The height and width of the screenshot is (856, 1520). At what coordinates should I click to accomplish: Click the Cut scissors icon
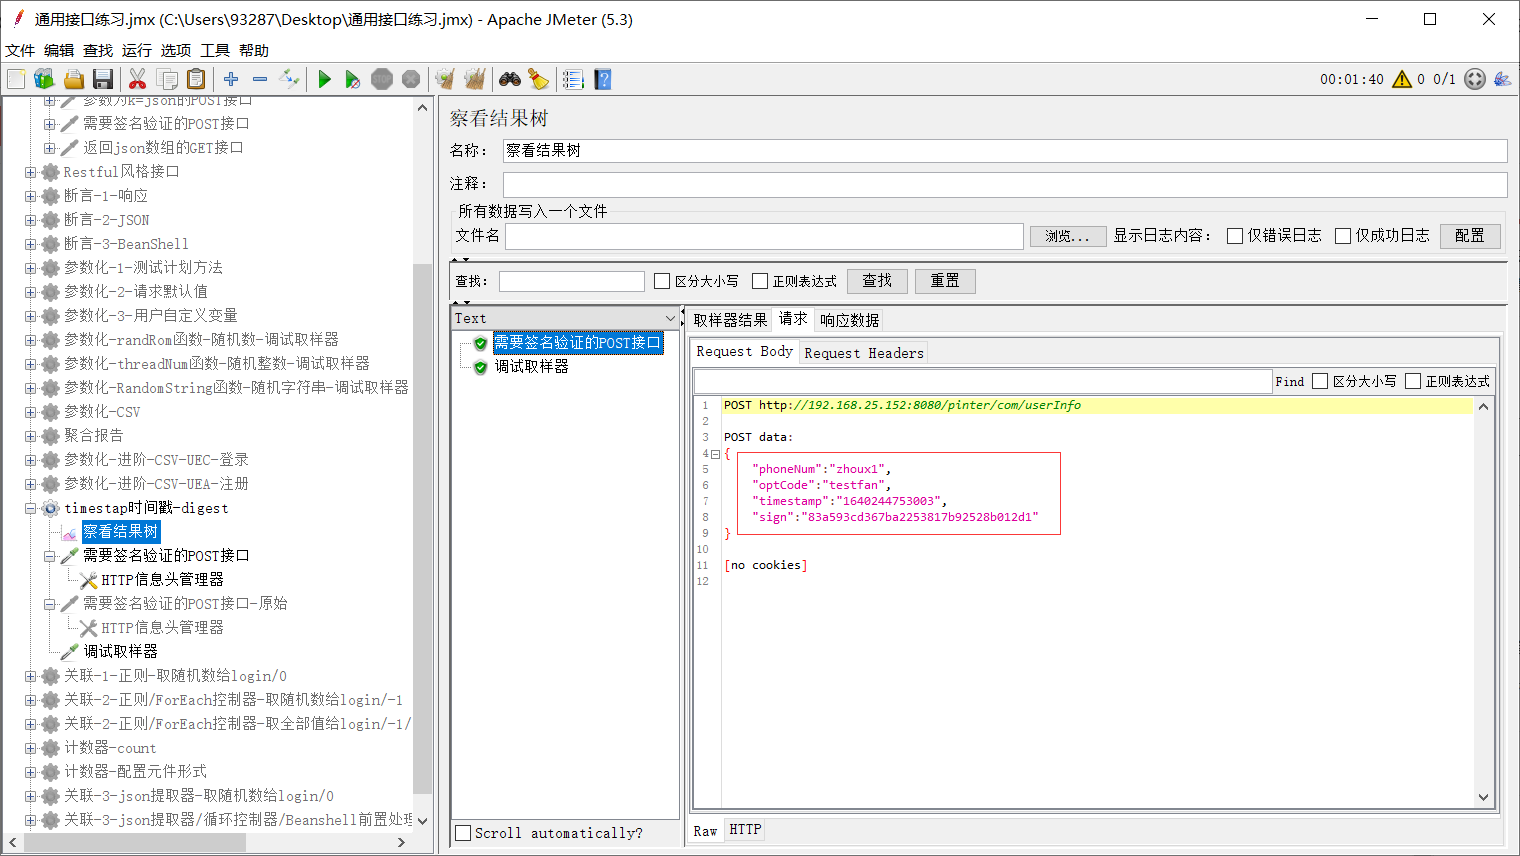click(x=138, y=79)
